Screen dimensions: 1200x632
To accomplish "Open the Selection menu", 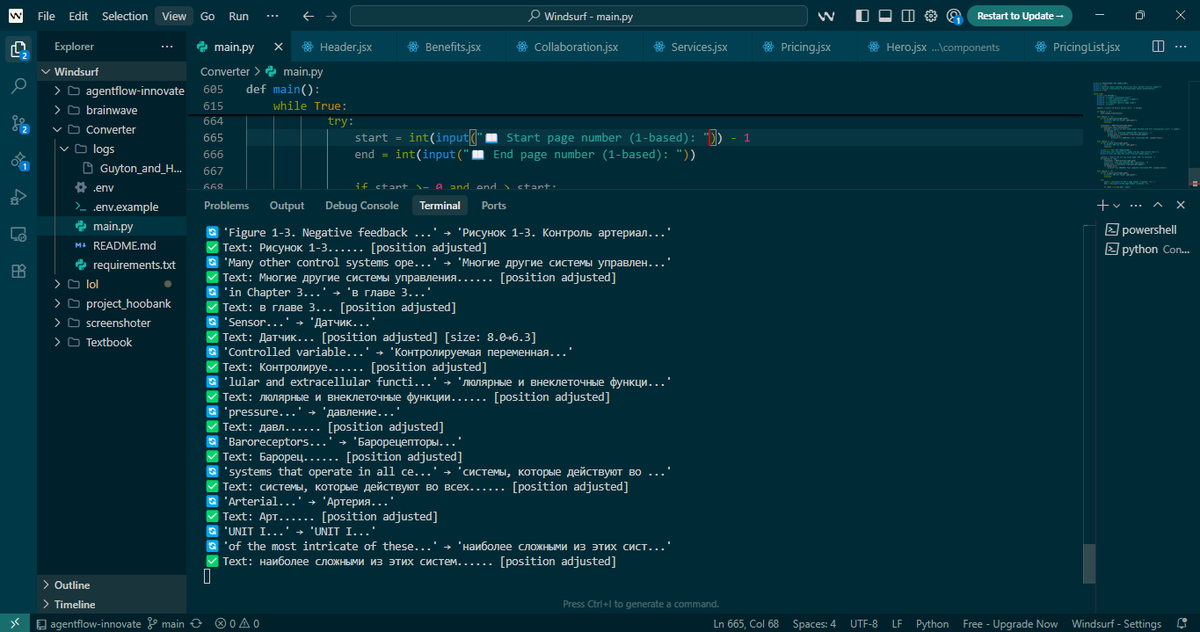I will pyautogui.click(x=125, y=16).
